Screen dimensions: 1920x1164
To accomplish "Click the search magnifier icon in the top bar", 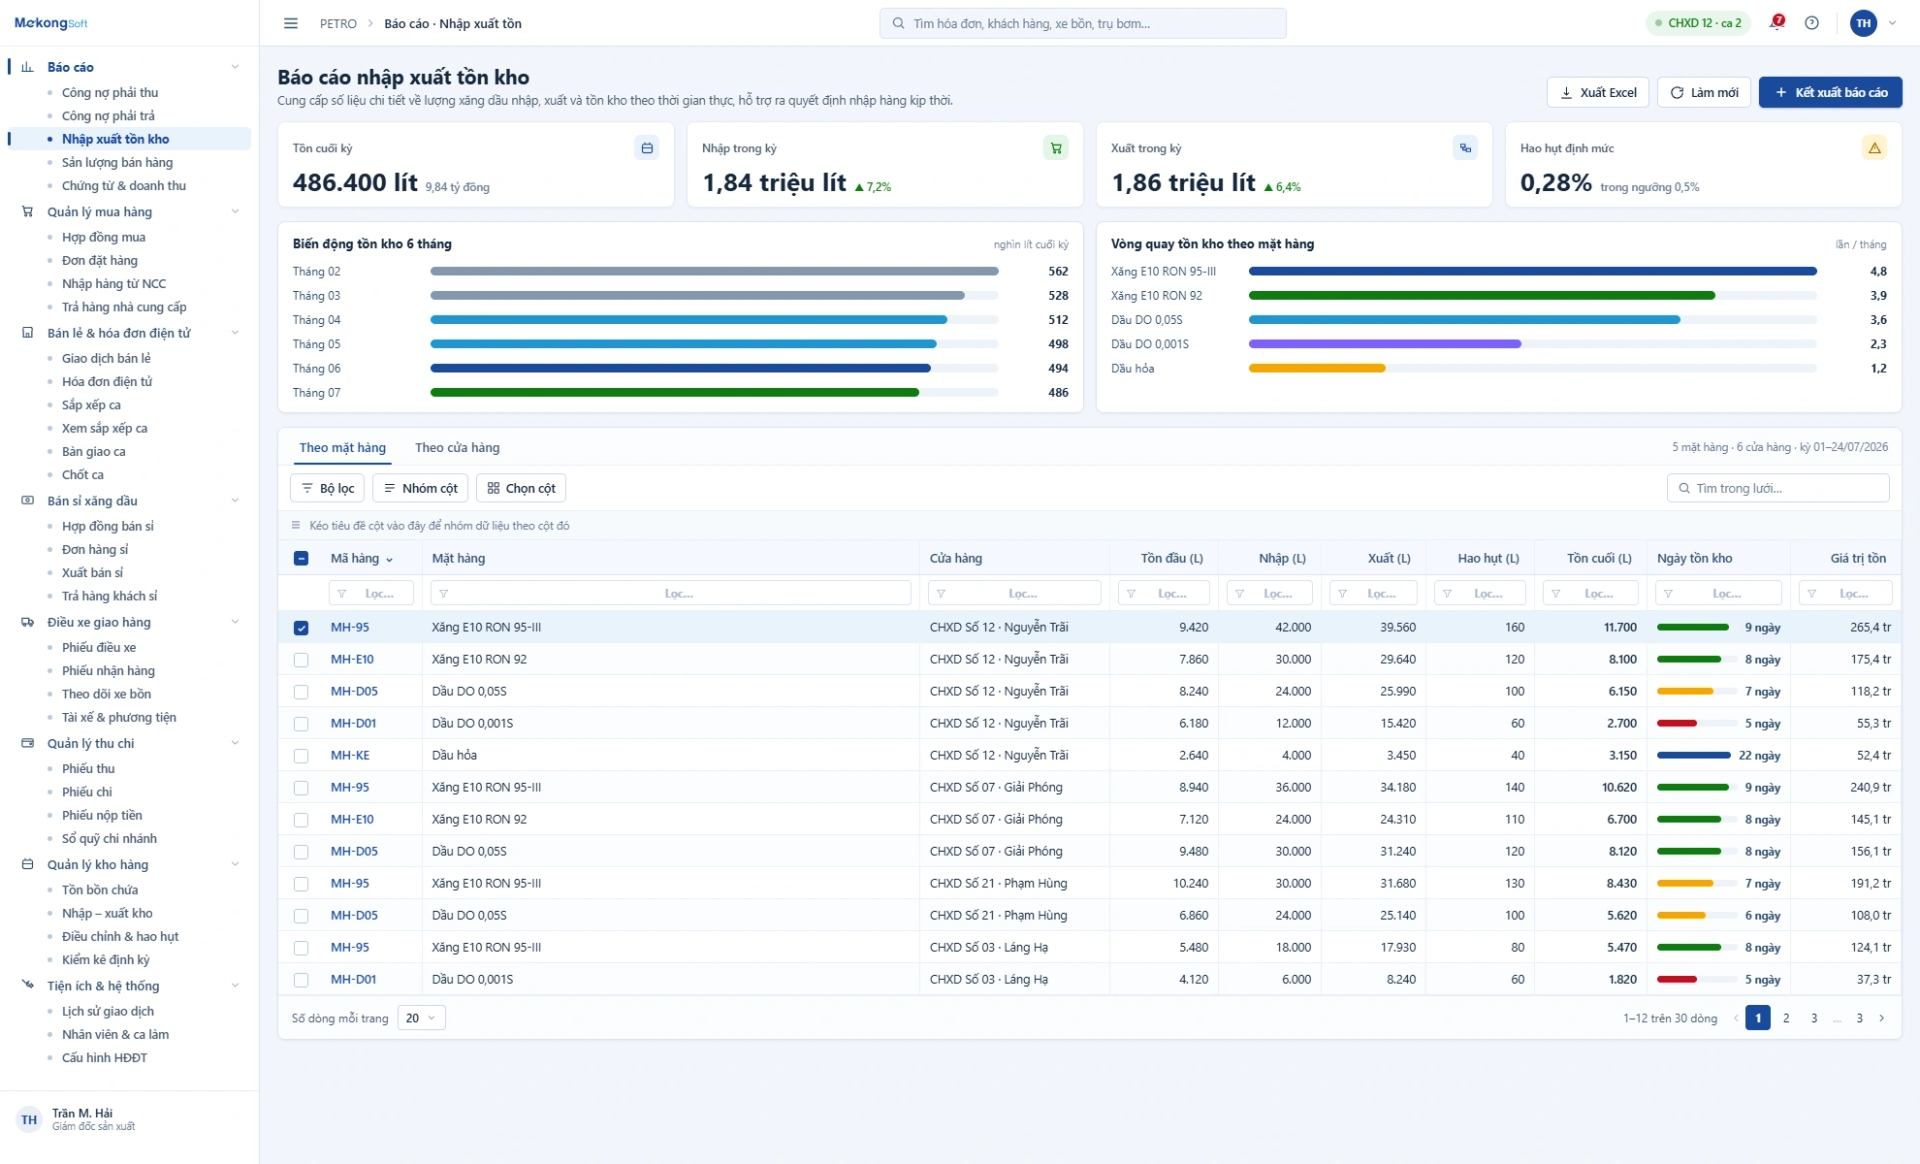I will coord(899,23).
